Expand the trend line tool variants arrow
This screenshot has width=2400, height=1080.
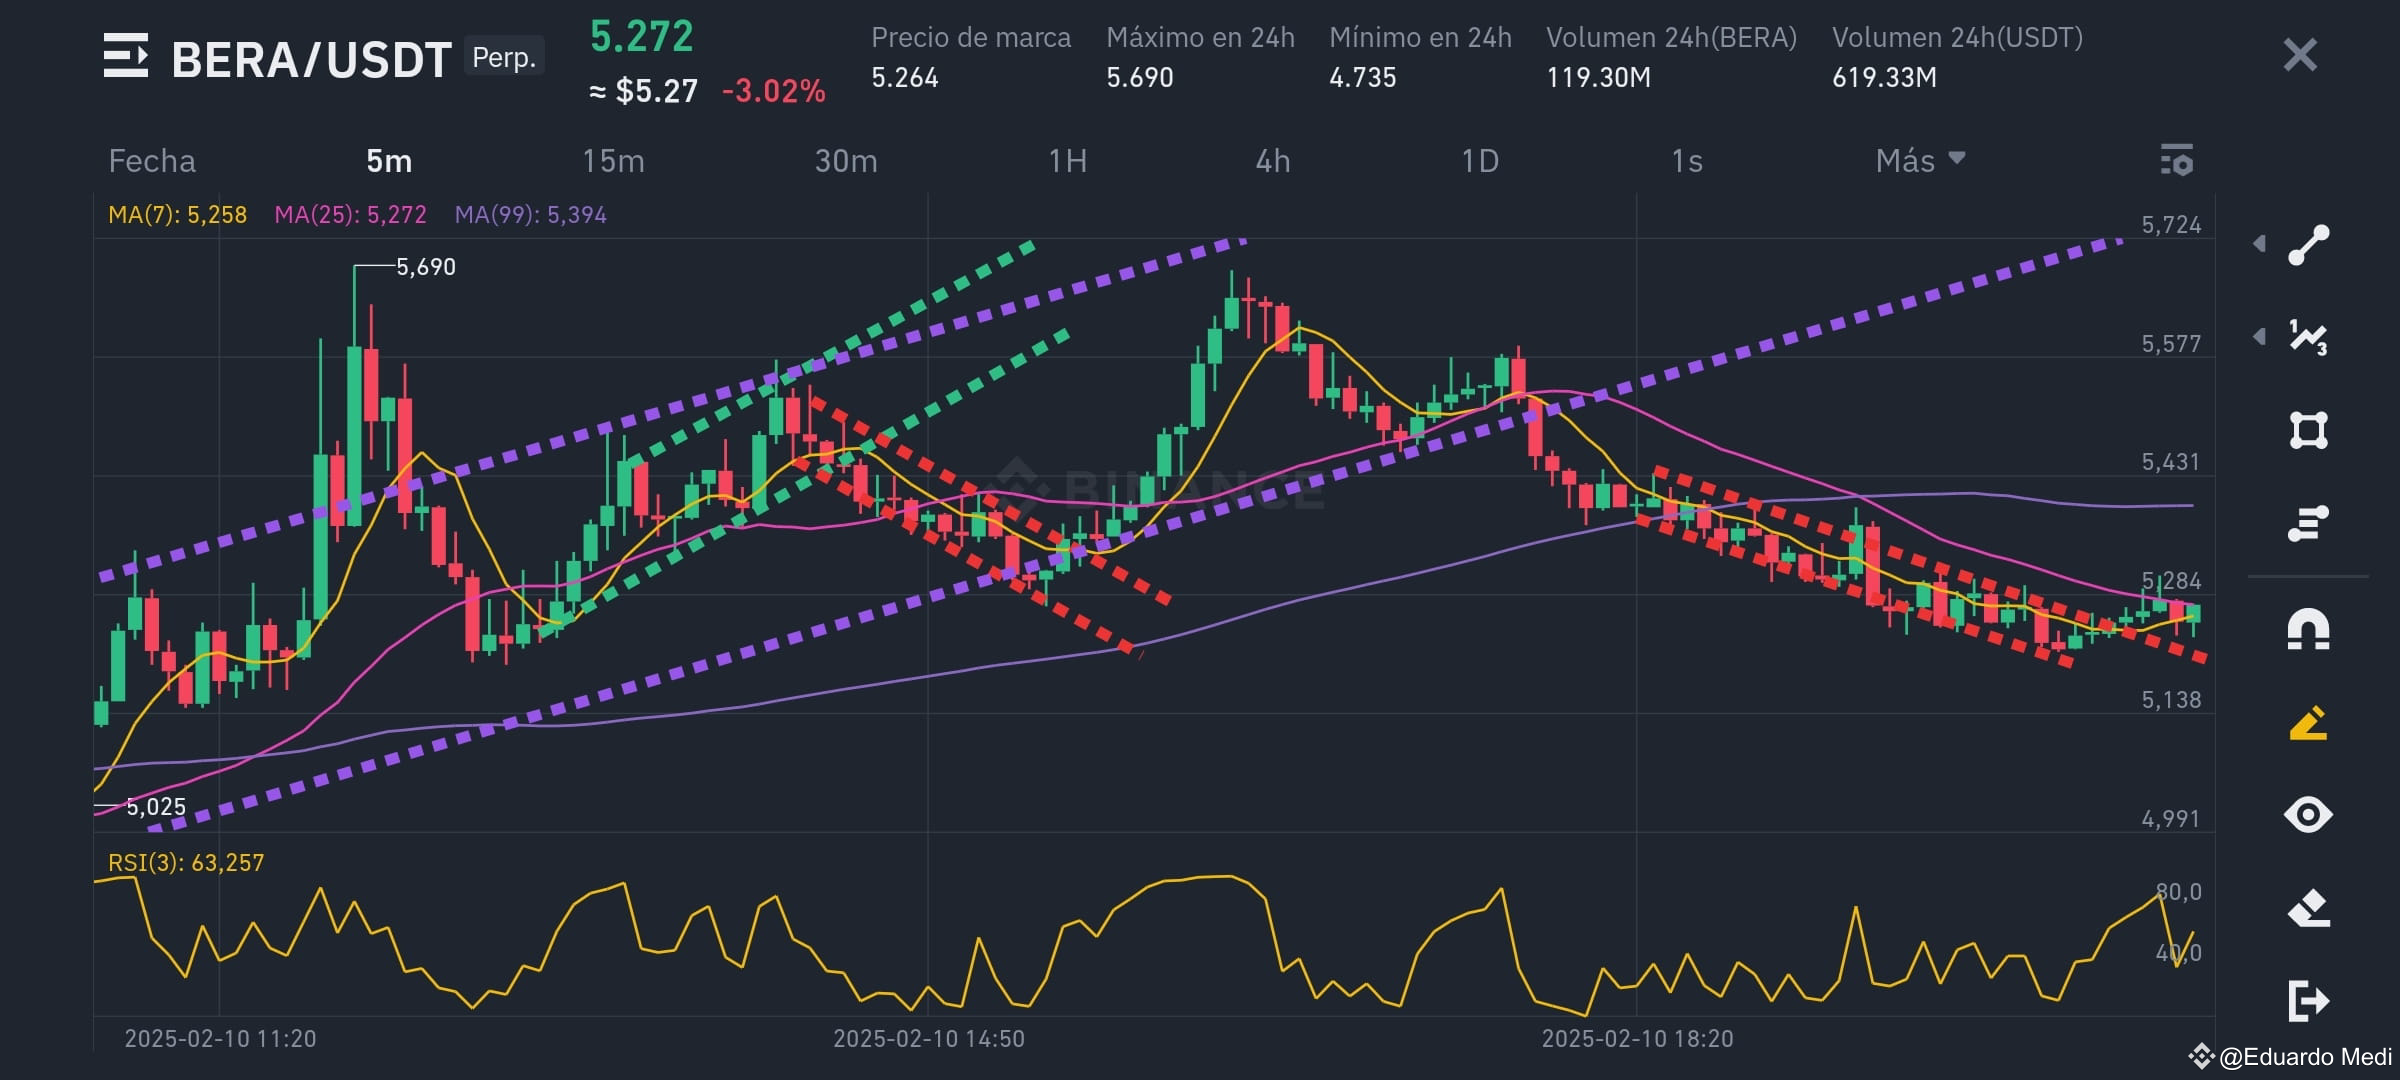tap(2260, 244)
